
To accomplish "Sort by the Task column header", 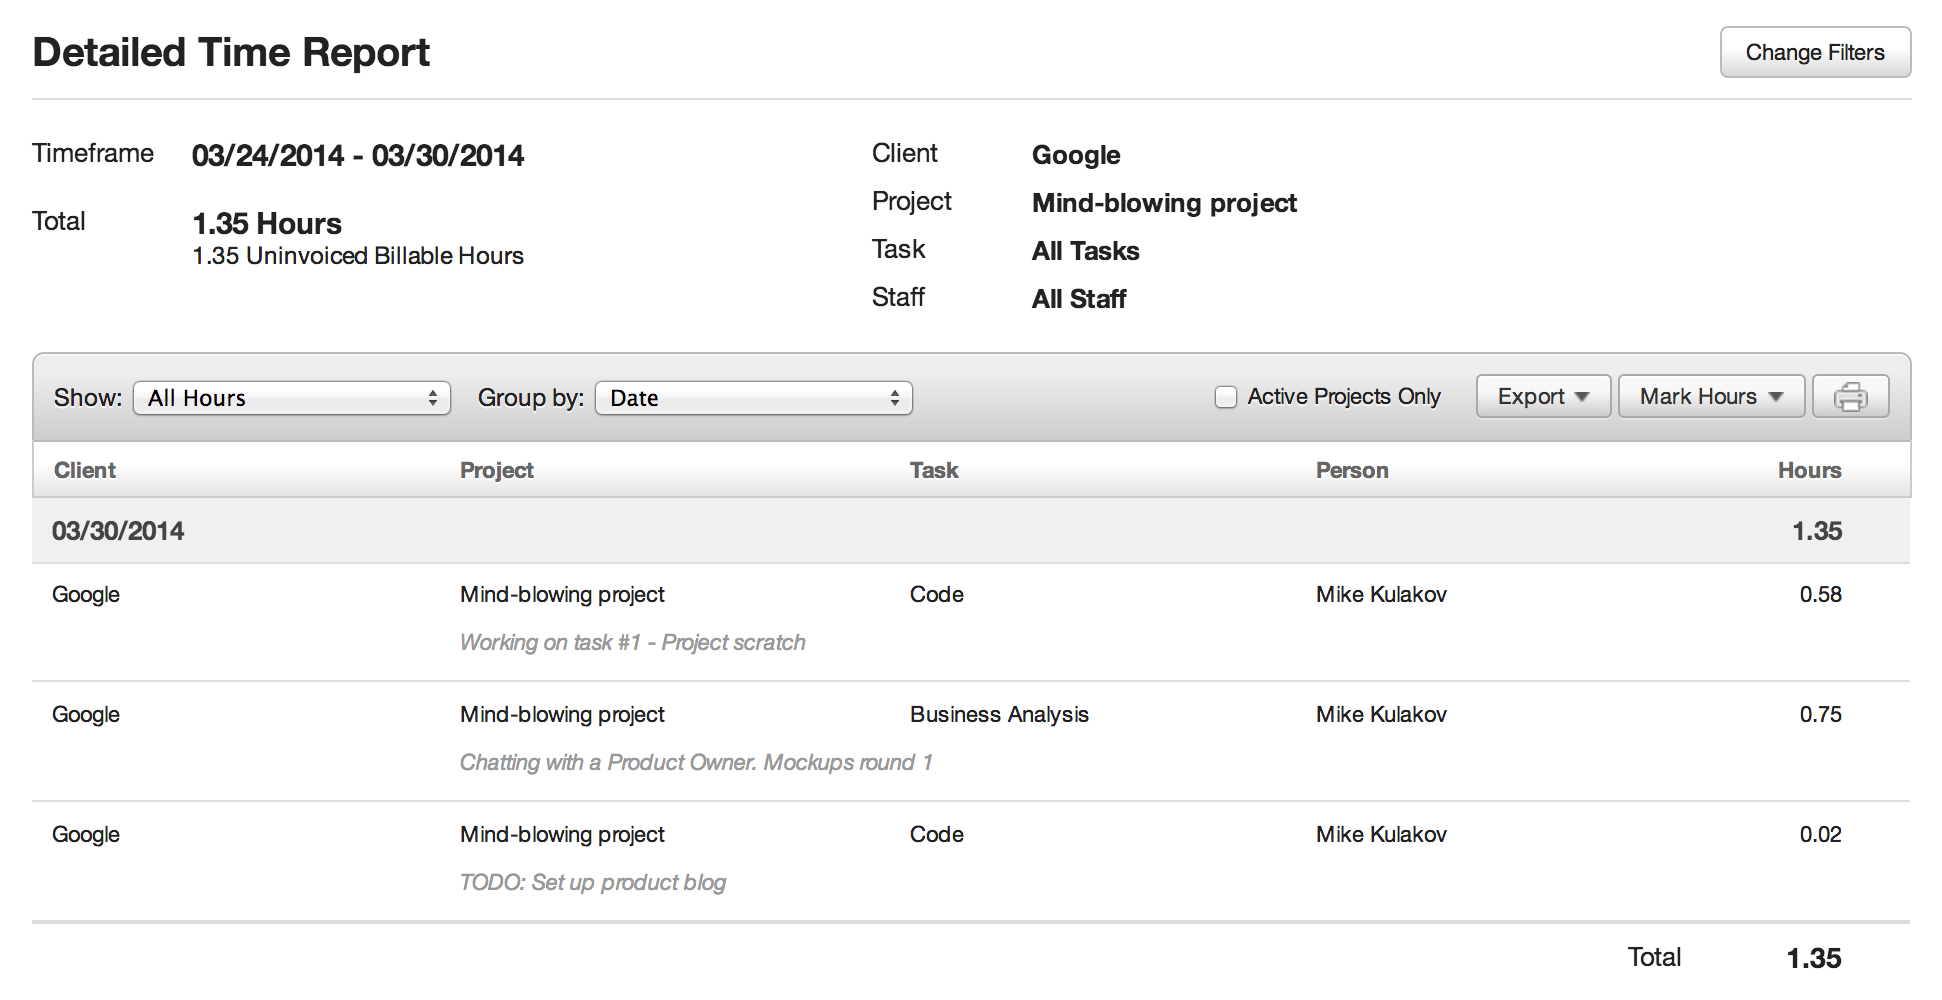I will 934,470.
